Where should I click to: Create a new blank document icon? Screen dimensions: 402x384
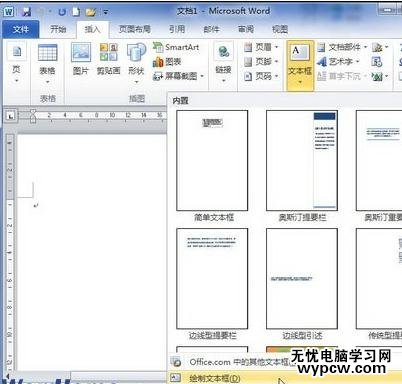tap(76, 12)
